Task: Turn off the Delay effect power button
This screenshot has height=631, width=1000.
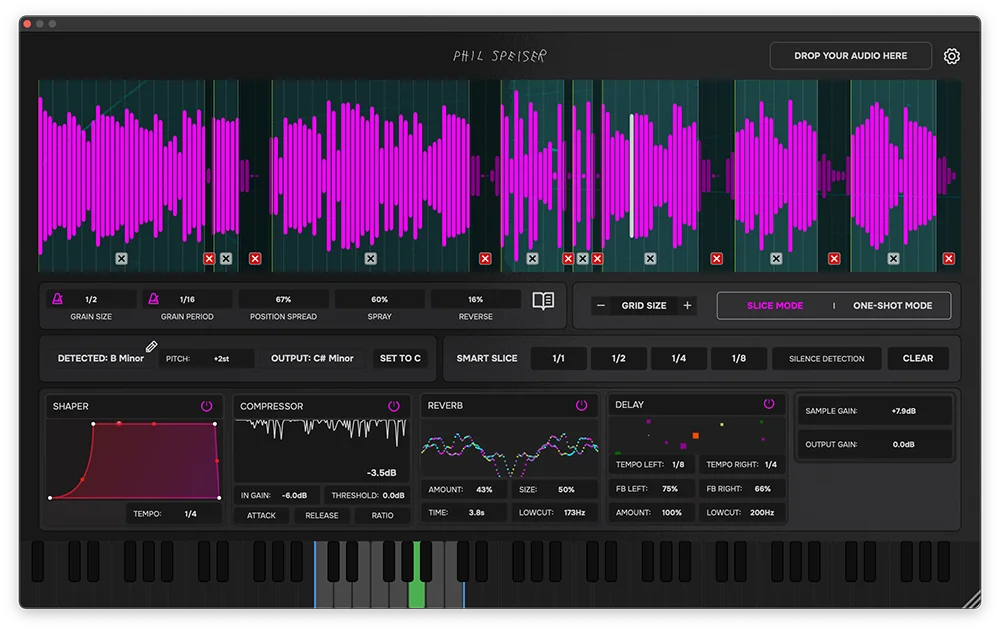Action: [769, 404]
